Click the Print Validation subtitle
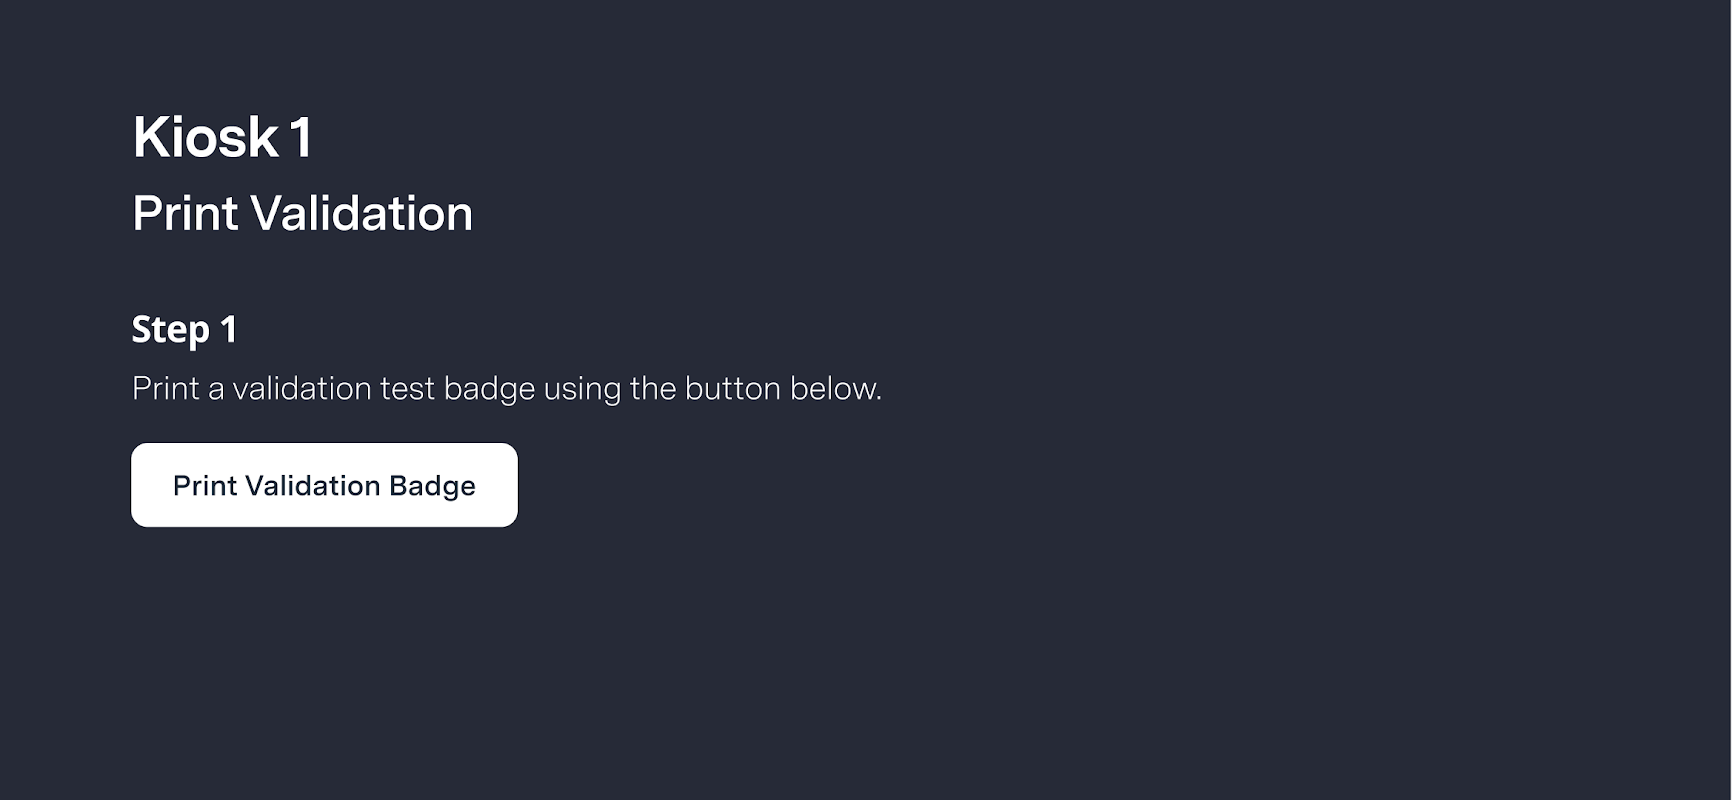Viewport: 1733px width, 800px height. point(302,213)
